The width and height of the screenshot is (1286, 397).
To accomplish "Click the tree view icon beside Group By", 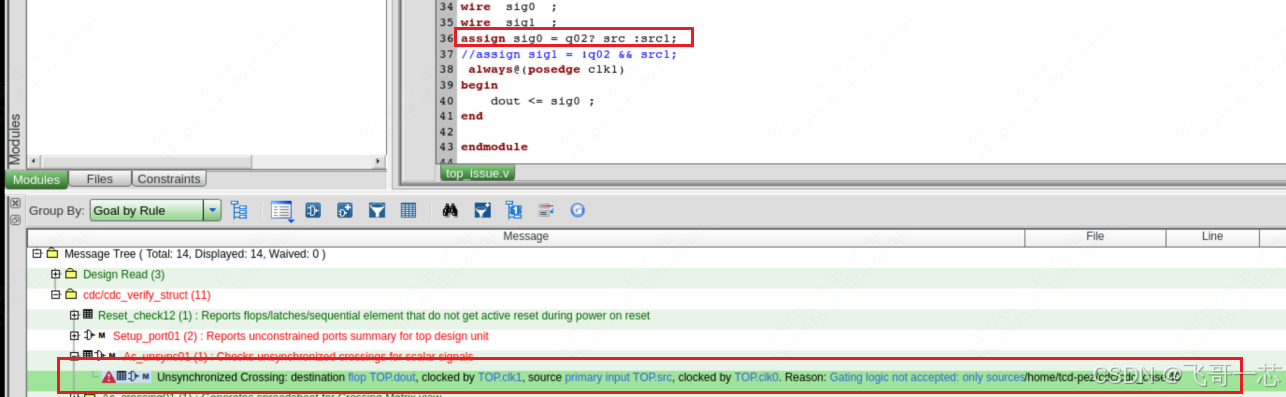I will pyautogui.click(x=239, y=211).
